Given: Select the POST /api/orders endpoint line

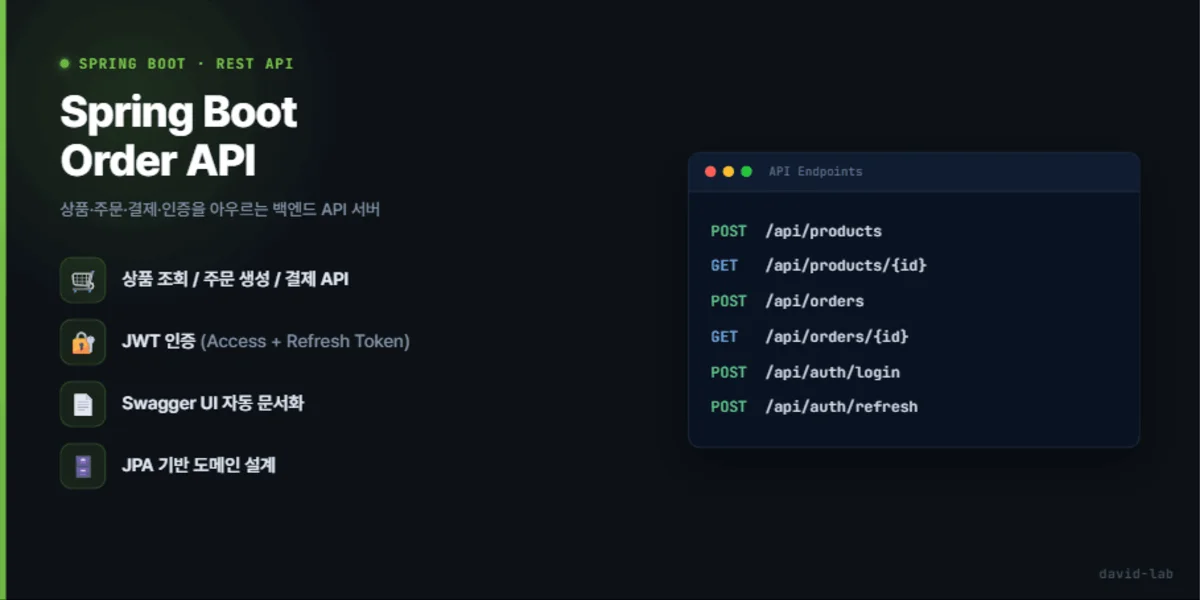Looking at the screenshot, I should click(787, 301).
